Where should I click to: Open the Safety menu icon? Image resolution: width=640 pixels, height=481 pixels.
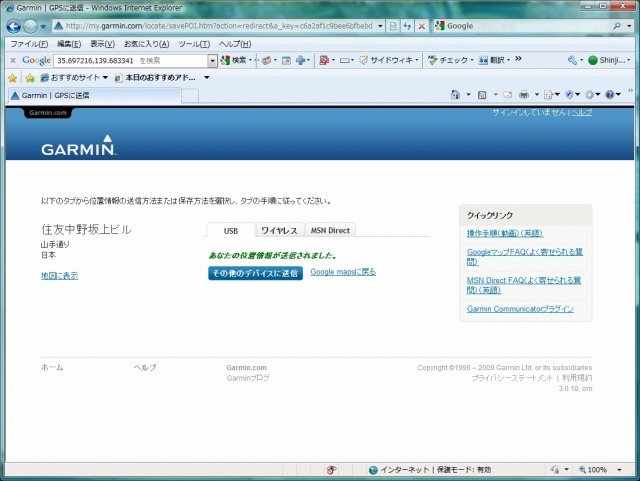tap(570, 95)
